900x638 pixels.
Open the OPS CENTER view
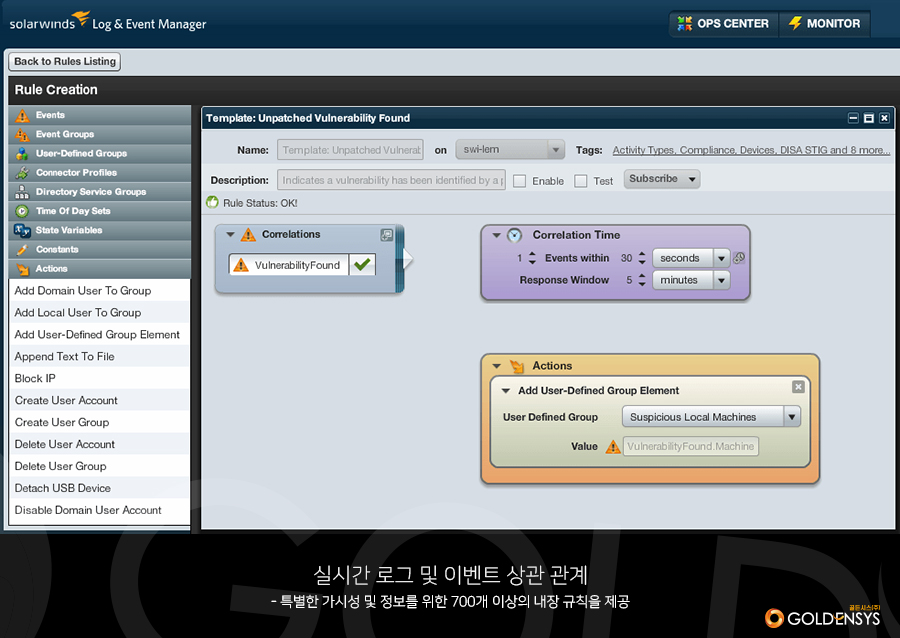723,24
